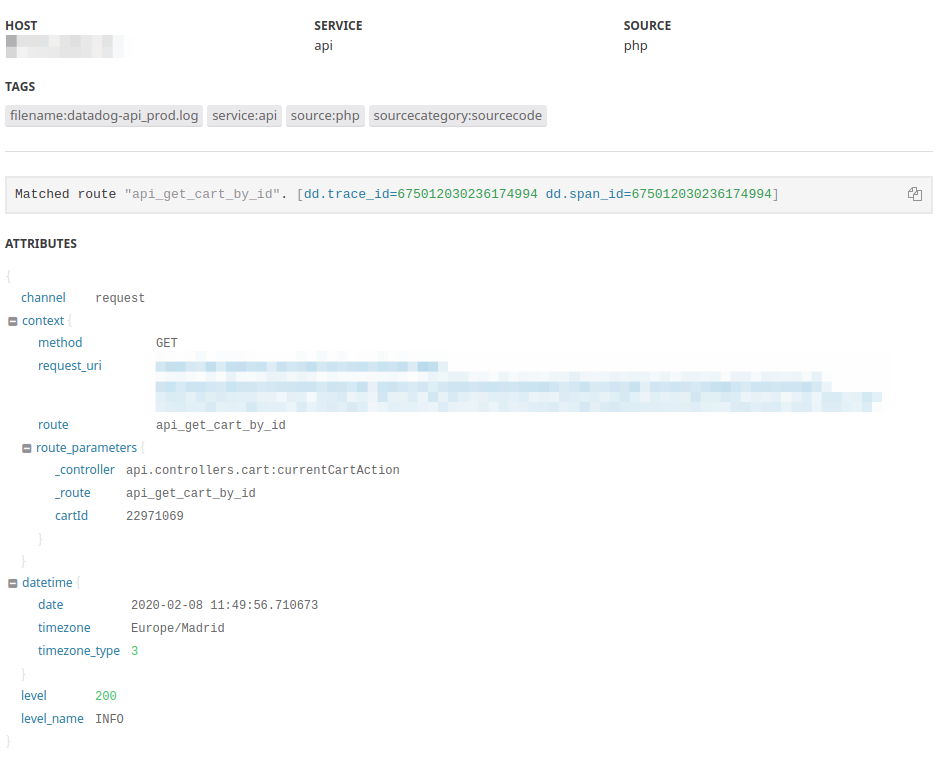Collapse the route_parameters section
Screen dimensions: 942x777
point(26,448)
